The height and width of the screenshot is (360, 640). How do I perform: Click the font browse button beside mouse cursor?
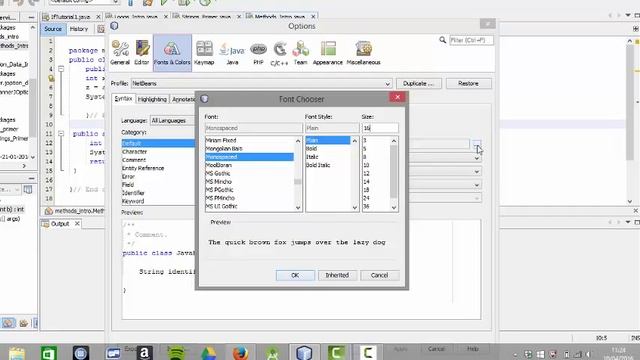point(476,144)
